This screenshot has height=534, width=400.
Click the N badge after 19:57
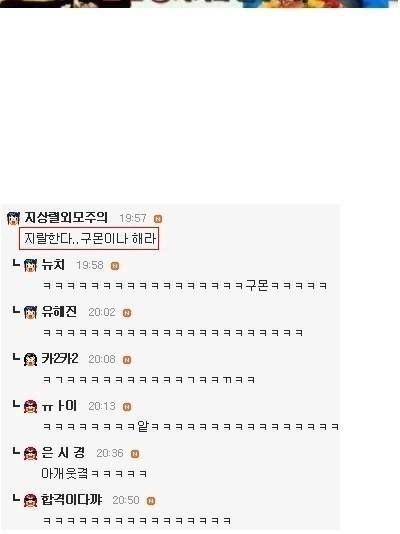[x=158, y=219]
